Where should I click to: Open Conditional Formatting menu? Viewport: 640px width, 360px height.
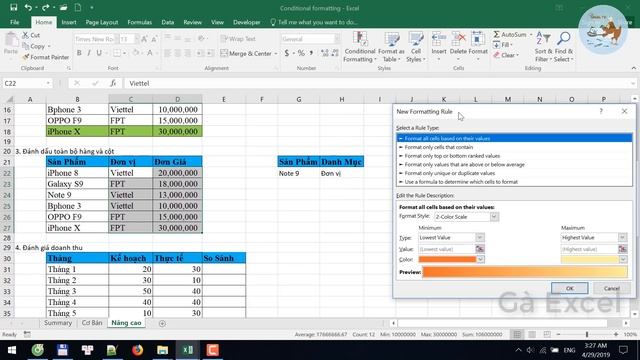(x=360, y=47)
